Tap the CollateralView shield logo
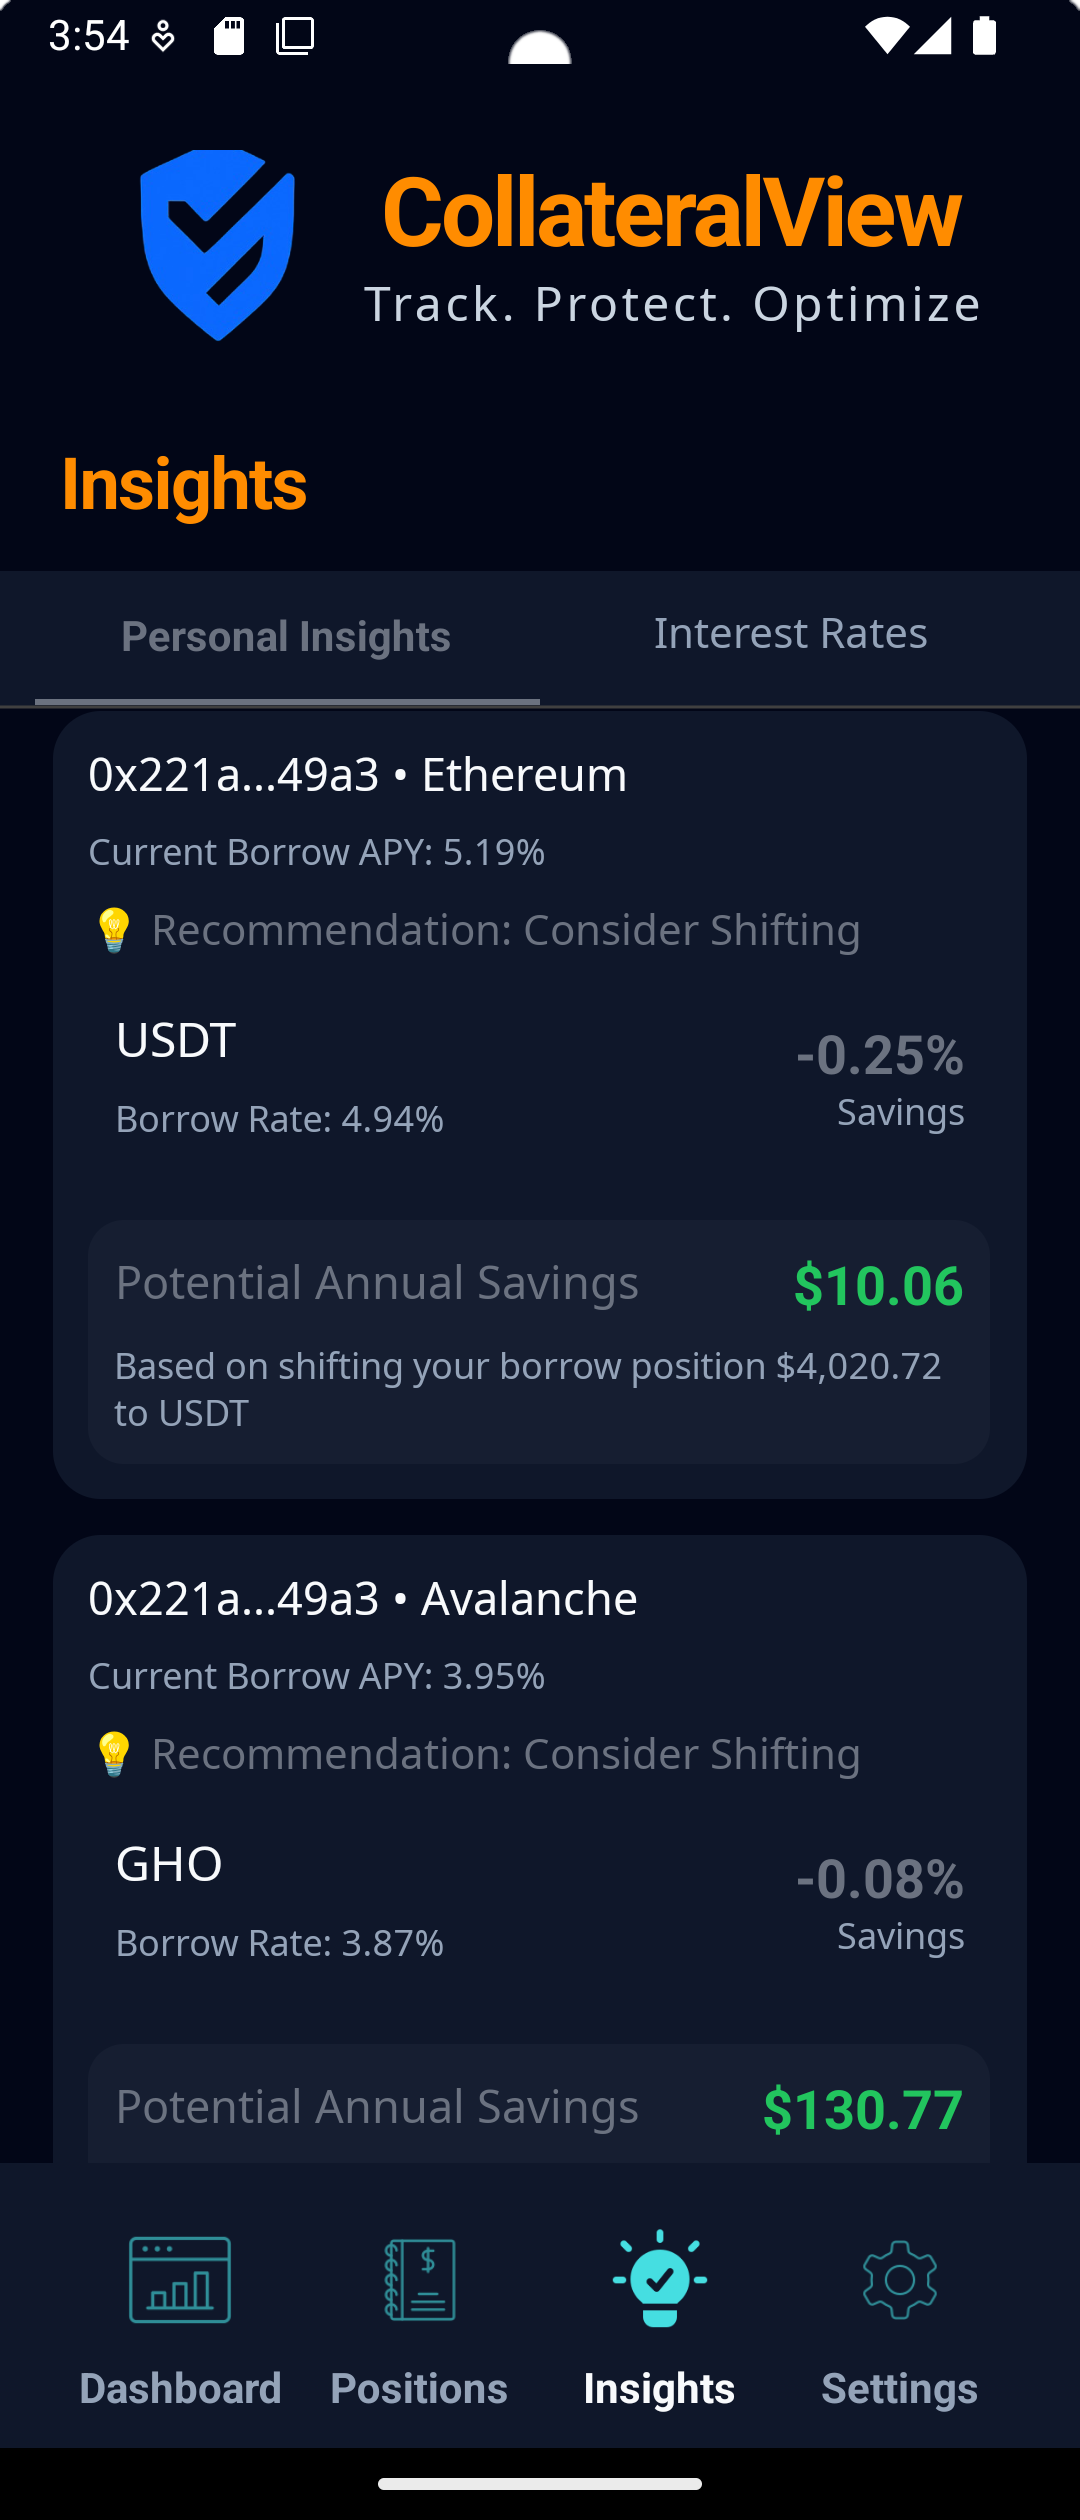 click(218, 245)
